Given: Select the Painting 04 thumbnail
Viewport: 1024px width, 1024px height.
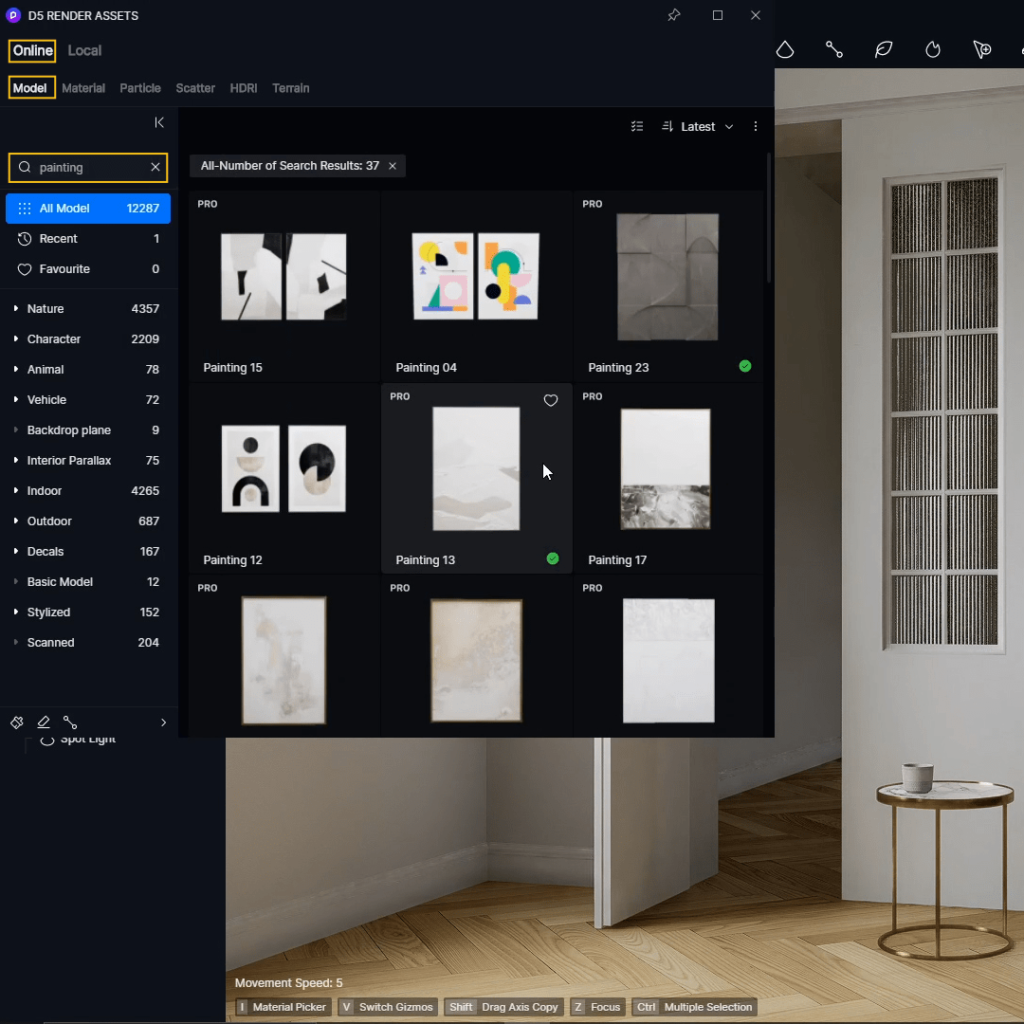Looking at the screenshot, I should click(x=476, y=277).
